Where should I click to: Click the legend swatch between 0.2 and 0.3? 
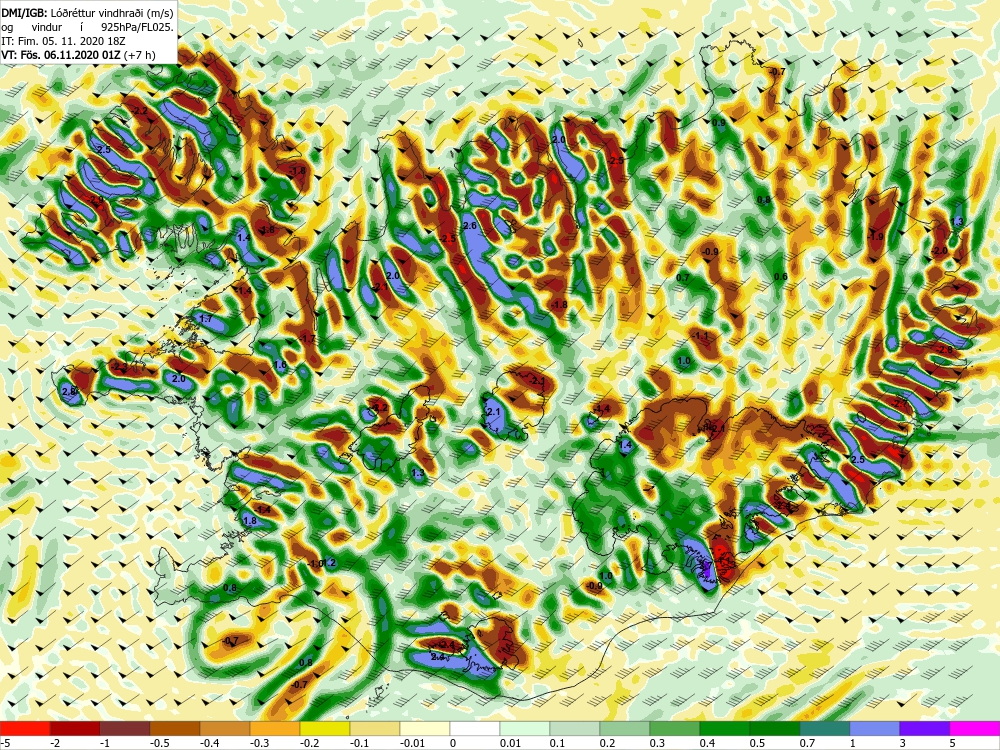tap(624, 728)
